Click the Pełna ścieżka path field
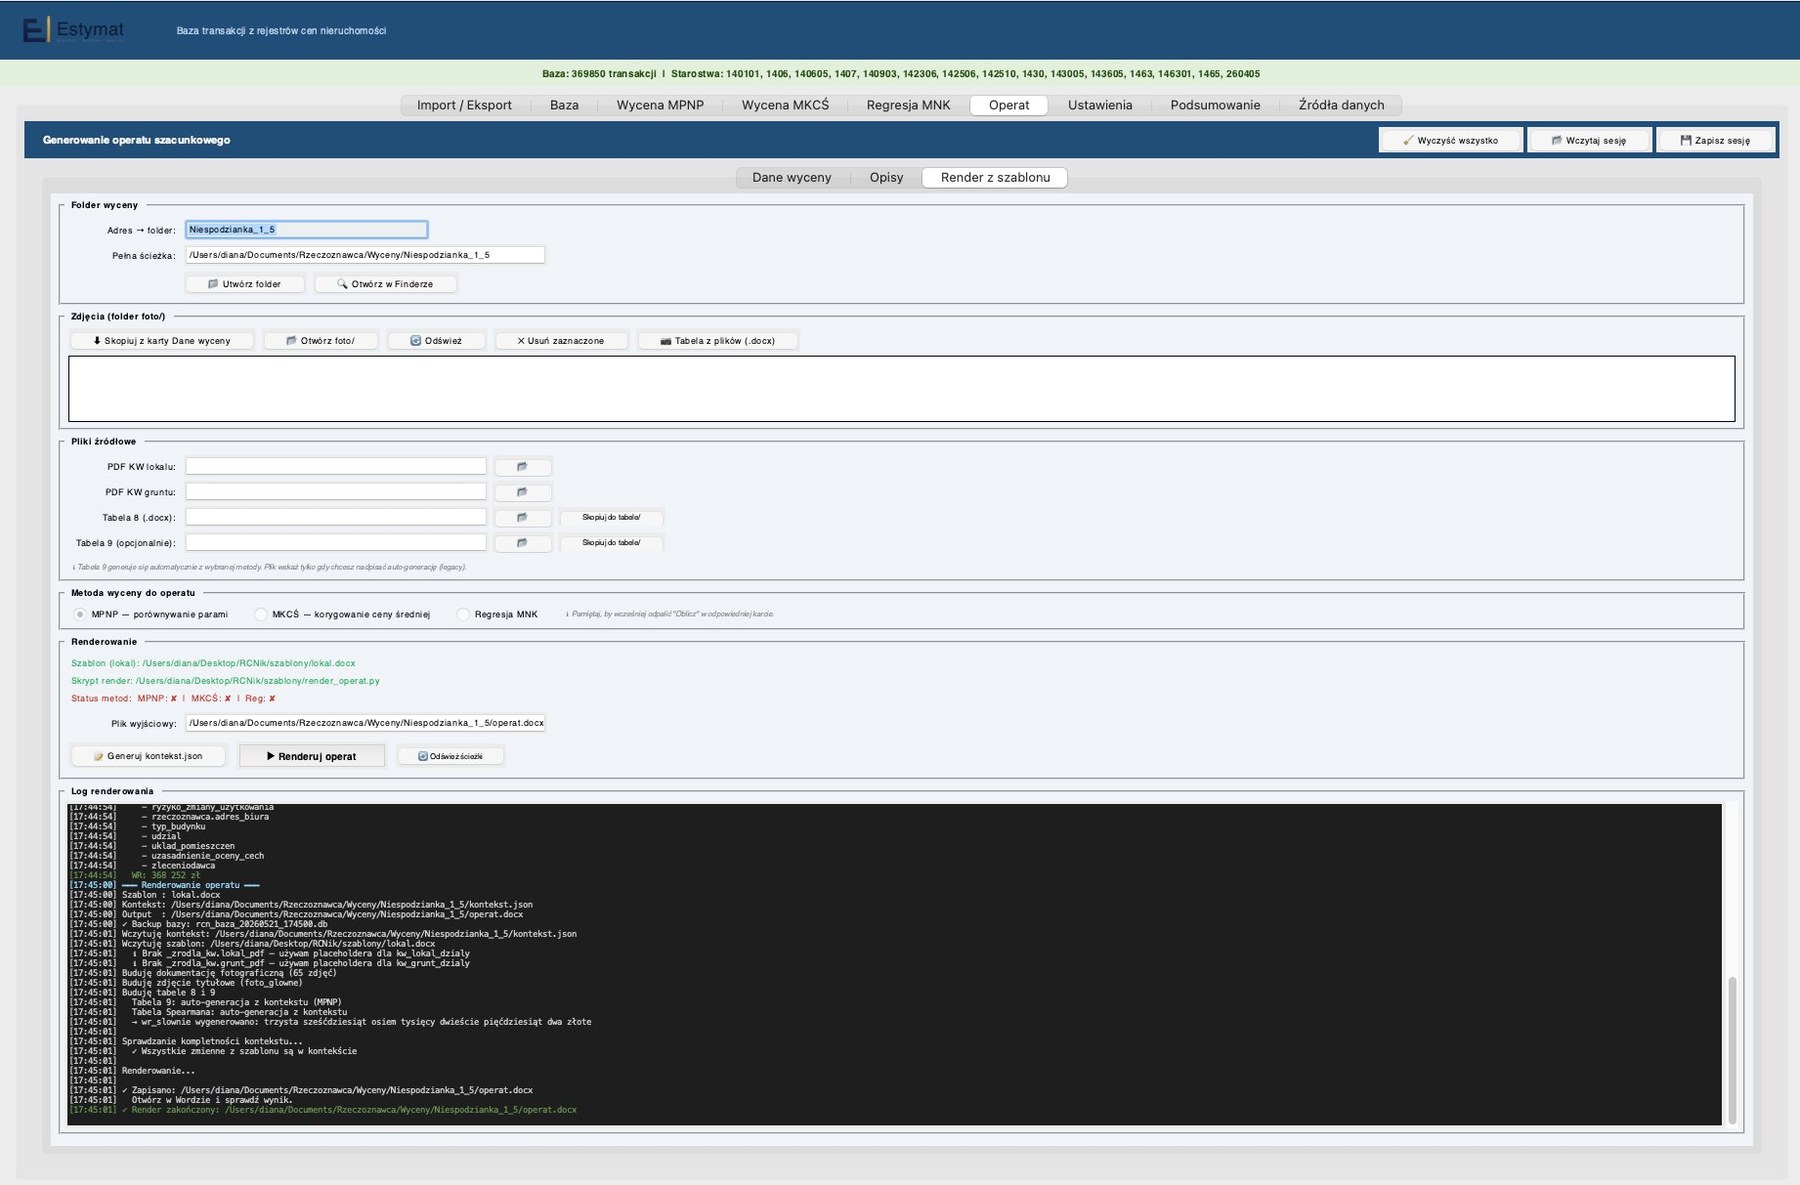This screenshot has width=1800, height=1185. click(x=365, y=255)
